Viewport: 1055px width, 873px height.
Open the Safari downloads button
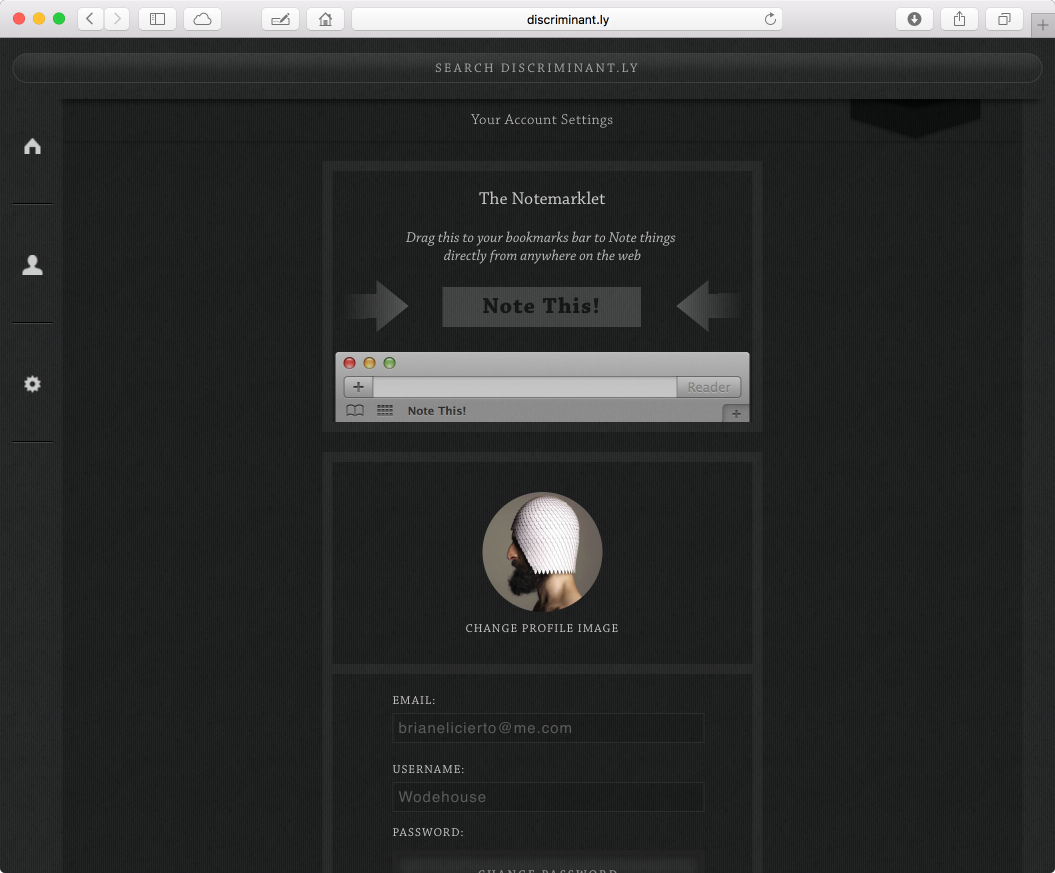tap(914, 19)
